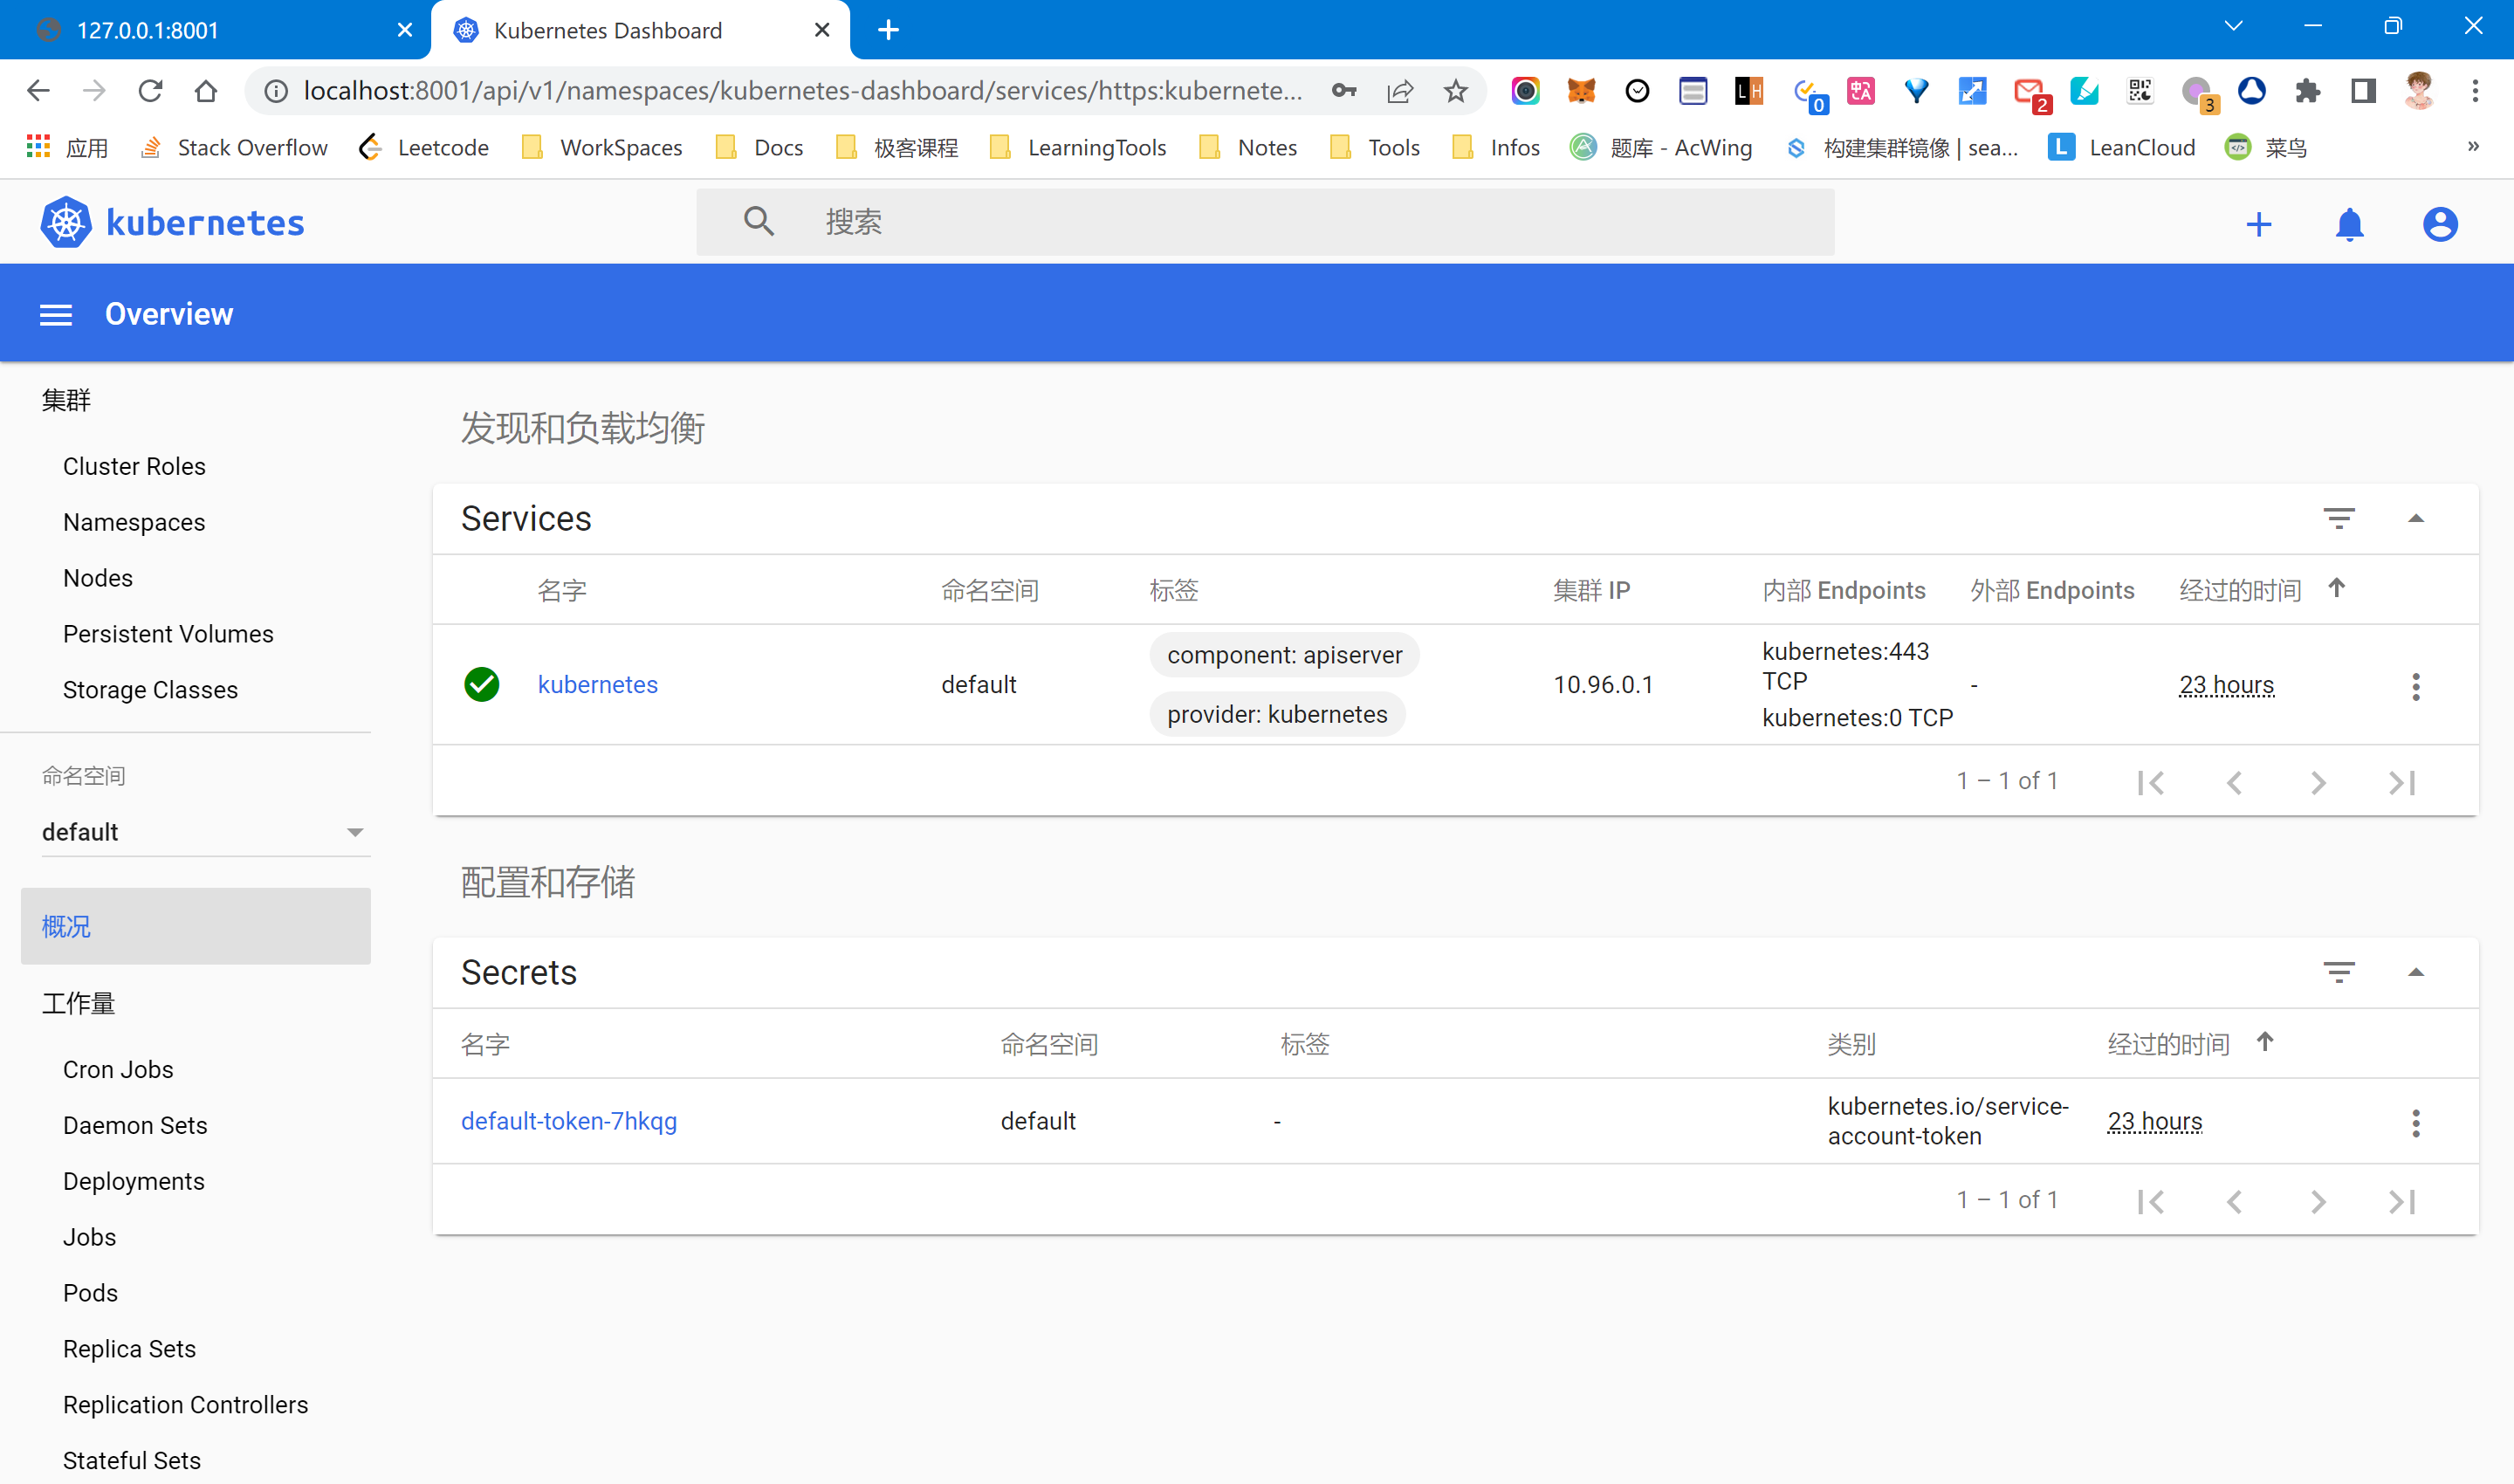Image resolution: width=2514 pixels, height=1484 pixels.
Task: Go to last page of Secrets
Action: pos(2402,1201)
